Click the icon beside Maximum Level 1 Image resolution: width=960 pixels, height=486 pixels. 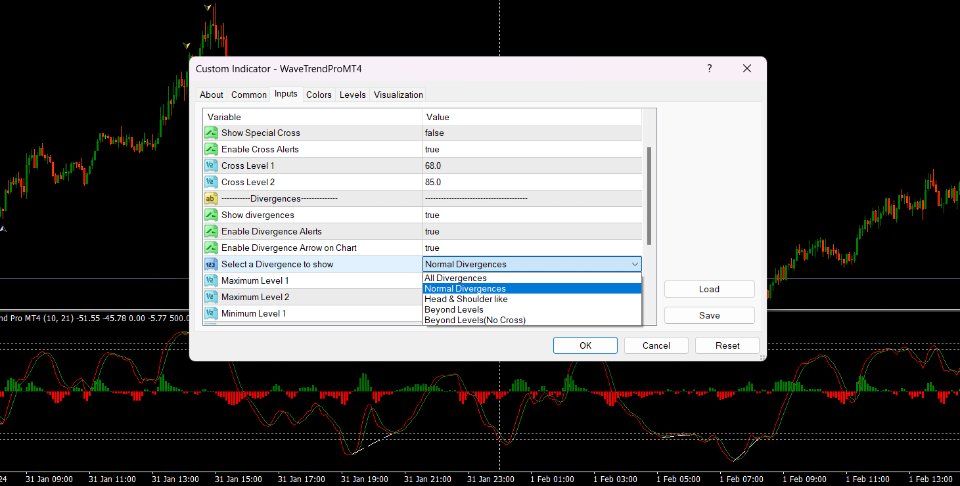(211, 281)
